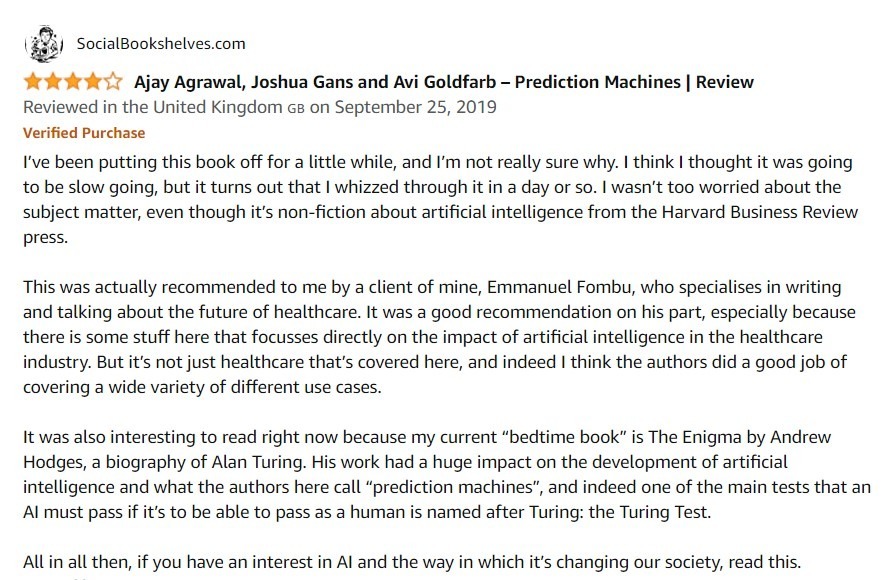Click the words Harvard Business Review
The image size is (887, 580).
[x=760, y=212]
